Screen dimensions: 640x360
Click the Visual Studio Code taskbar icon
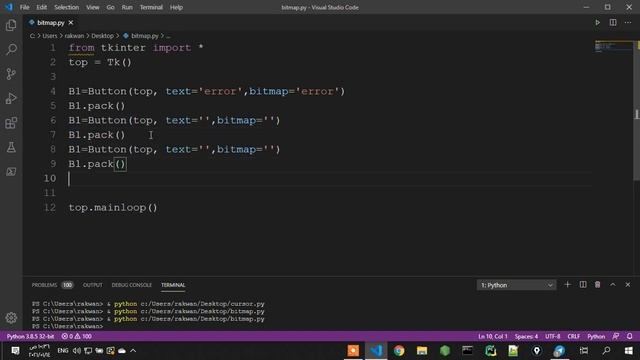click(x=376, y=351)
